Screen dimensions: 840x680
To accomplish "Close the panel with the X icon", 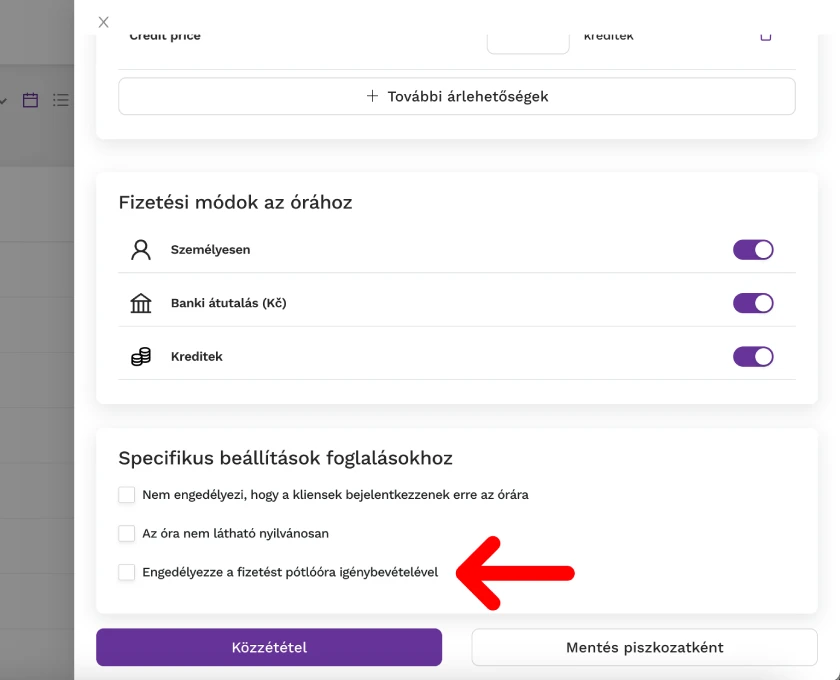I will click(103, 22).
